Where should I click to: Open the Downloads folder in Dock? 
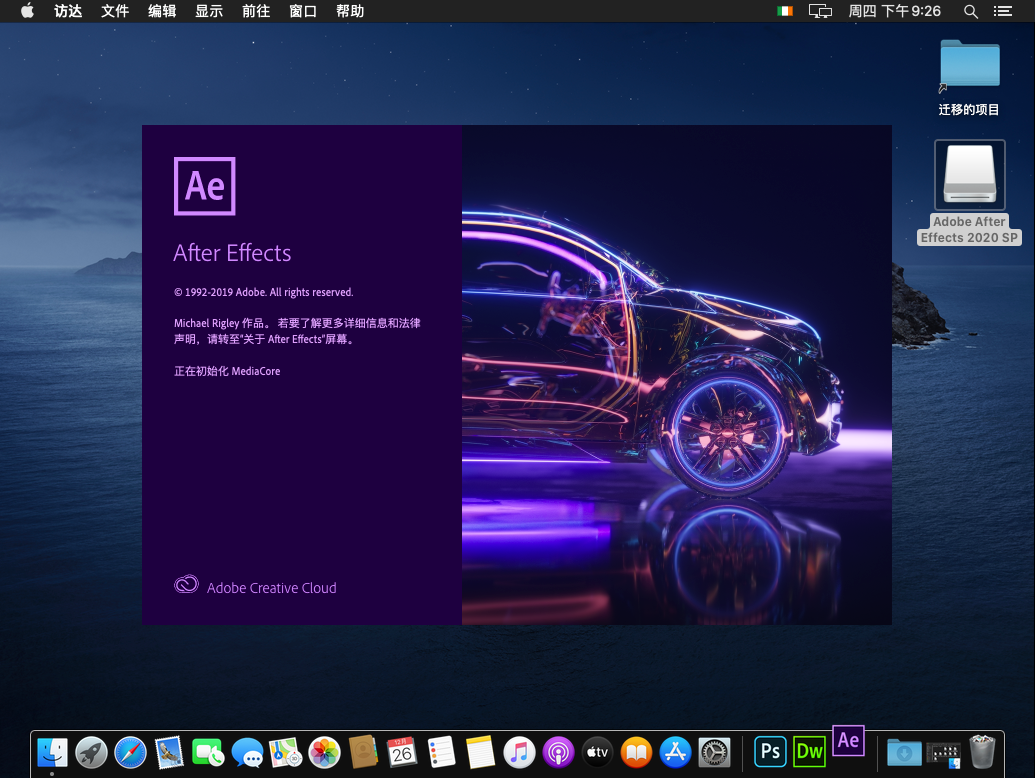(x=904, y=752)
